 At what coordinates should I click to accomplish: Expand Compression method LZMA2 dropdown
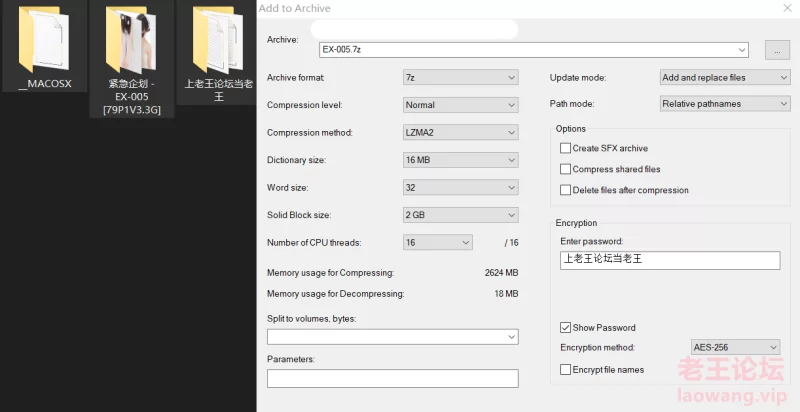[x=460, y=132]
